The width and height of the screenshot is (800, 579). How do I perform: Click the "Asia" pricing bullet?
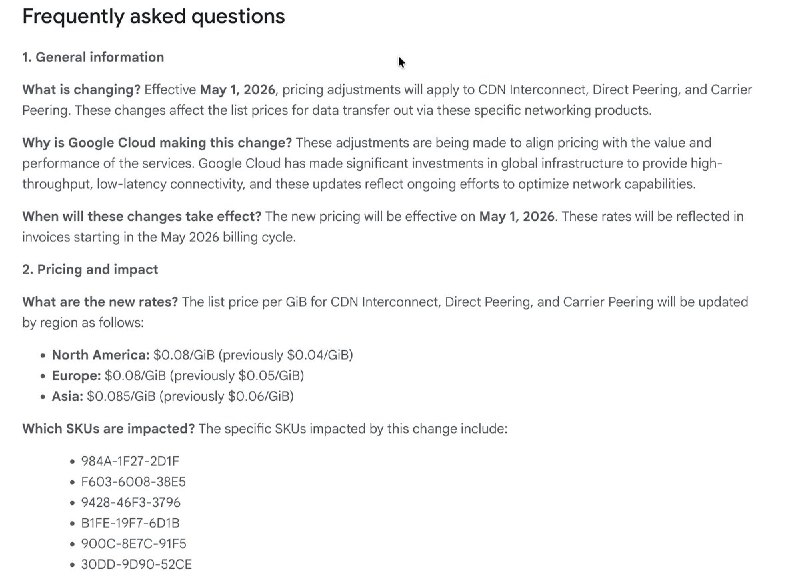(67, 396)
